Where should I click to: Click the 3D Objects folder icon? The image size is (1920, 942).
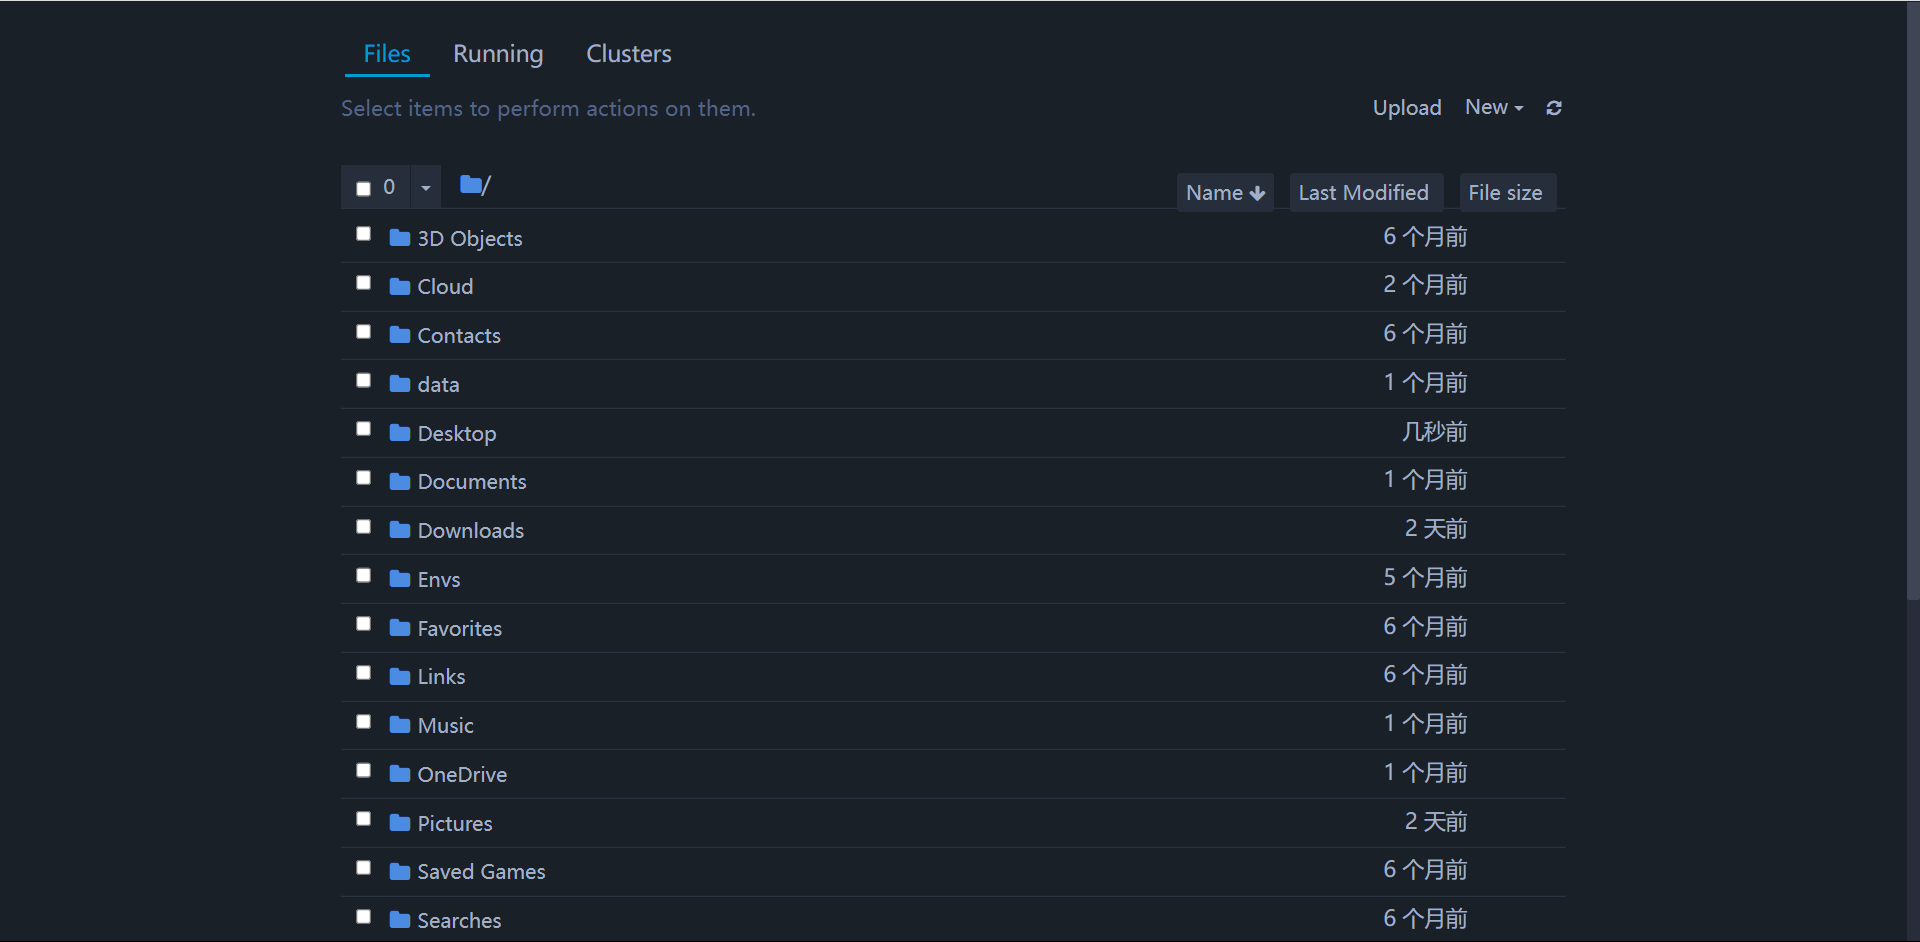[x=400, y=237]
